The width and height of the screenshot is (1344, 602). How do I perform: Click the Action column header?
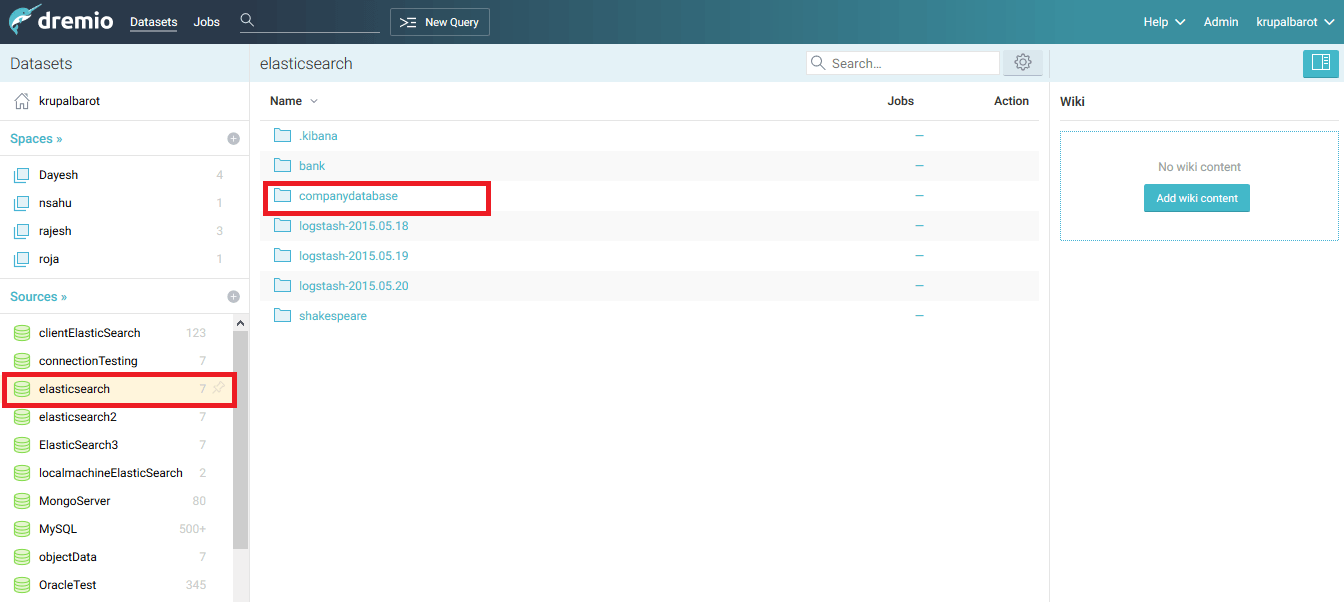(1011, 101)
